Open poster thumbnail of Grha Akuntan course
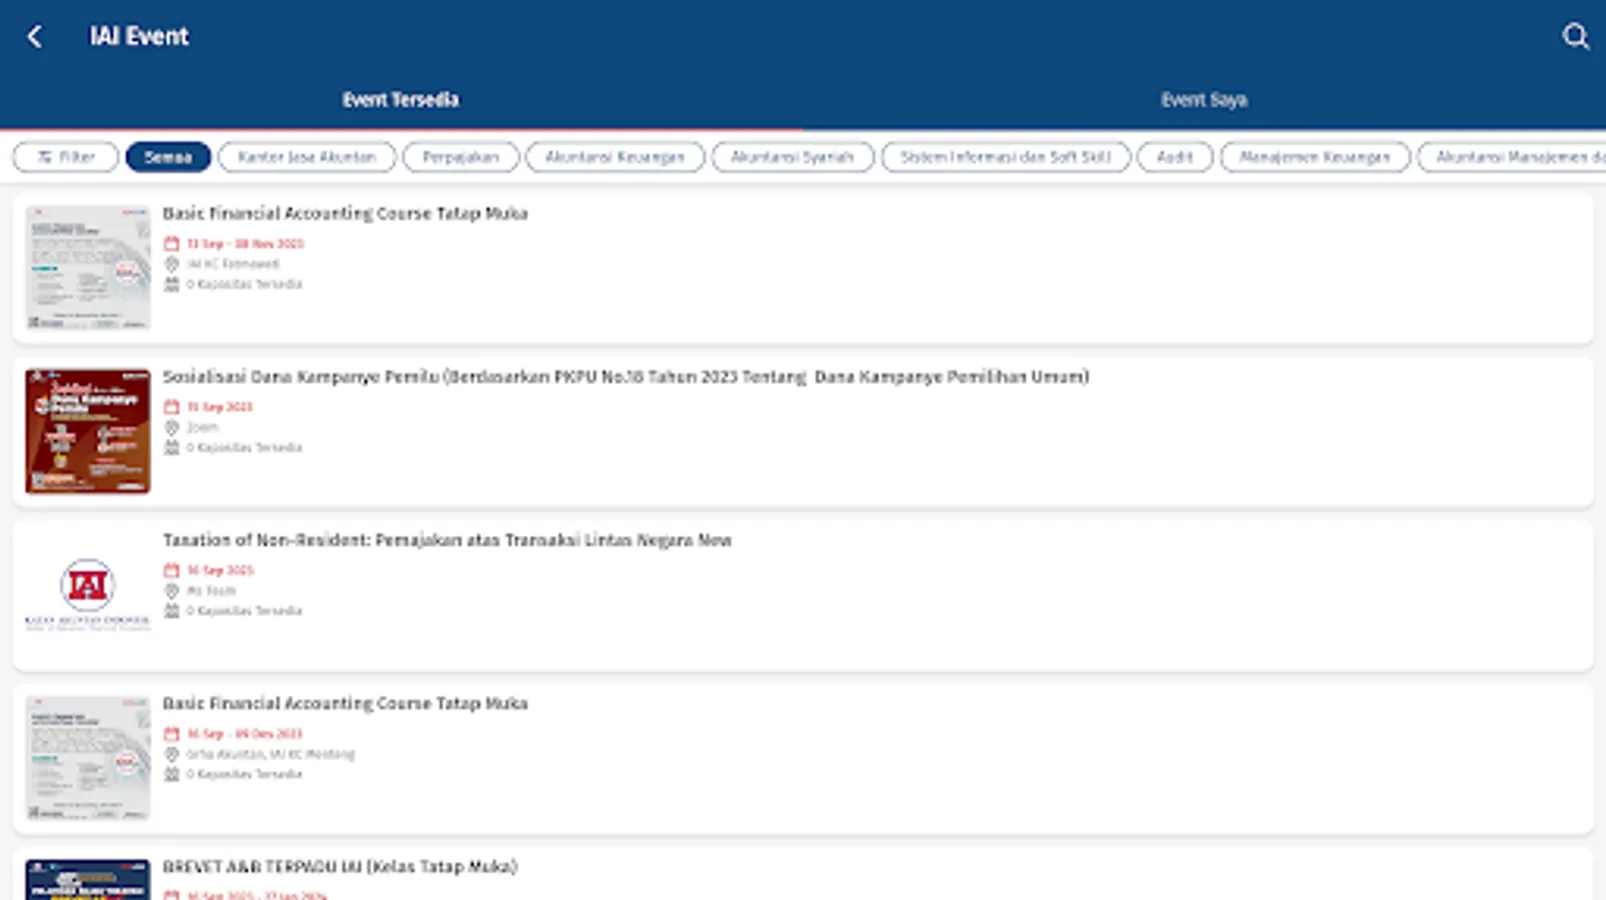The image size is (1606, 900). click(88, 758)
